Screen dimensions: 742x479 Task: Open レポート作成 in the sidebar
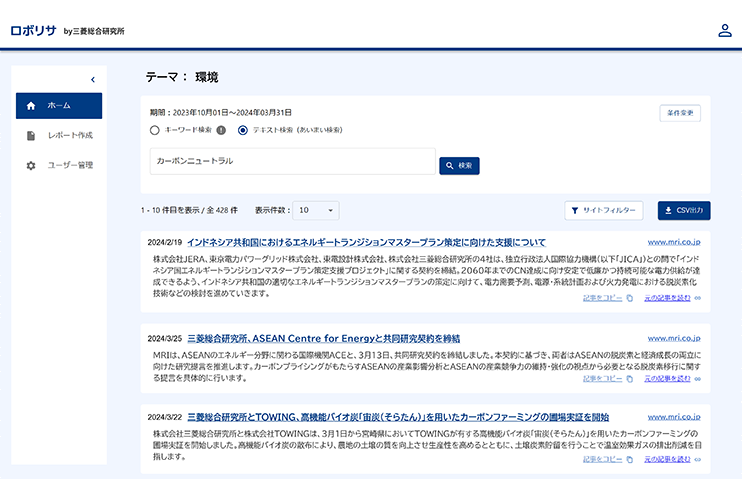59,135
